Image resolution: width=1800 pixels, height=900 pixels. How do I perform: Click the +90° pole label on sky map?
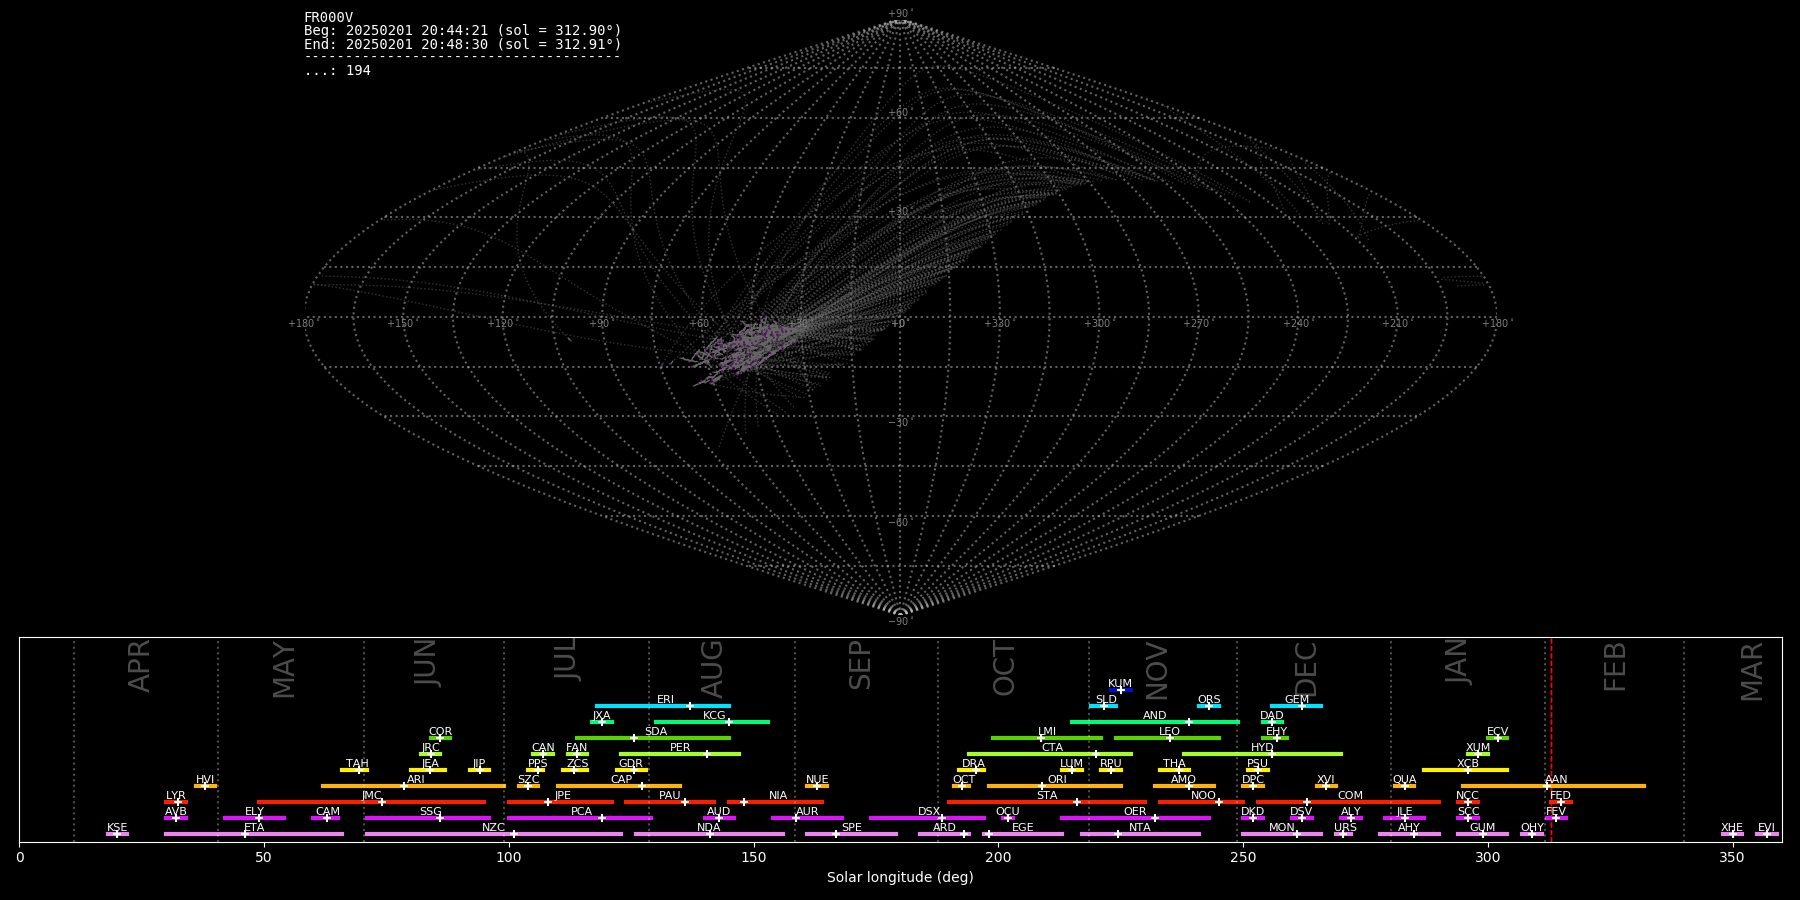[x=901, y=14]
